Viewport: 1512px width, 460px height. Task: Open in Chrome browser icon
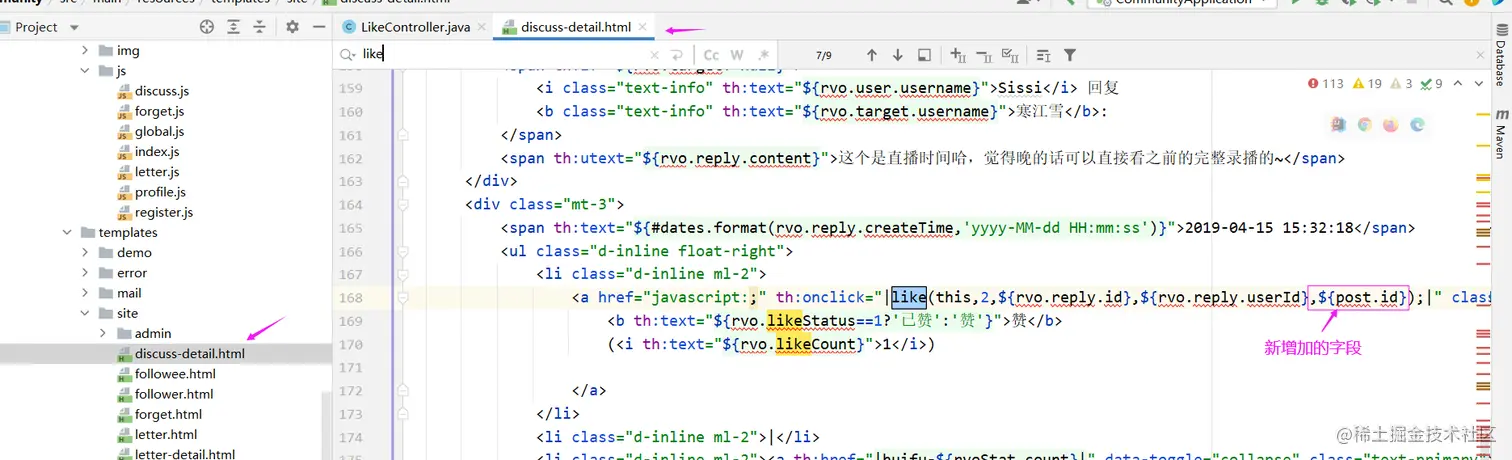pyautogui.click(x=1365, y=125)
